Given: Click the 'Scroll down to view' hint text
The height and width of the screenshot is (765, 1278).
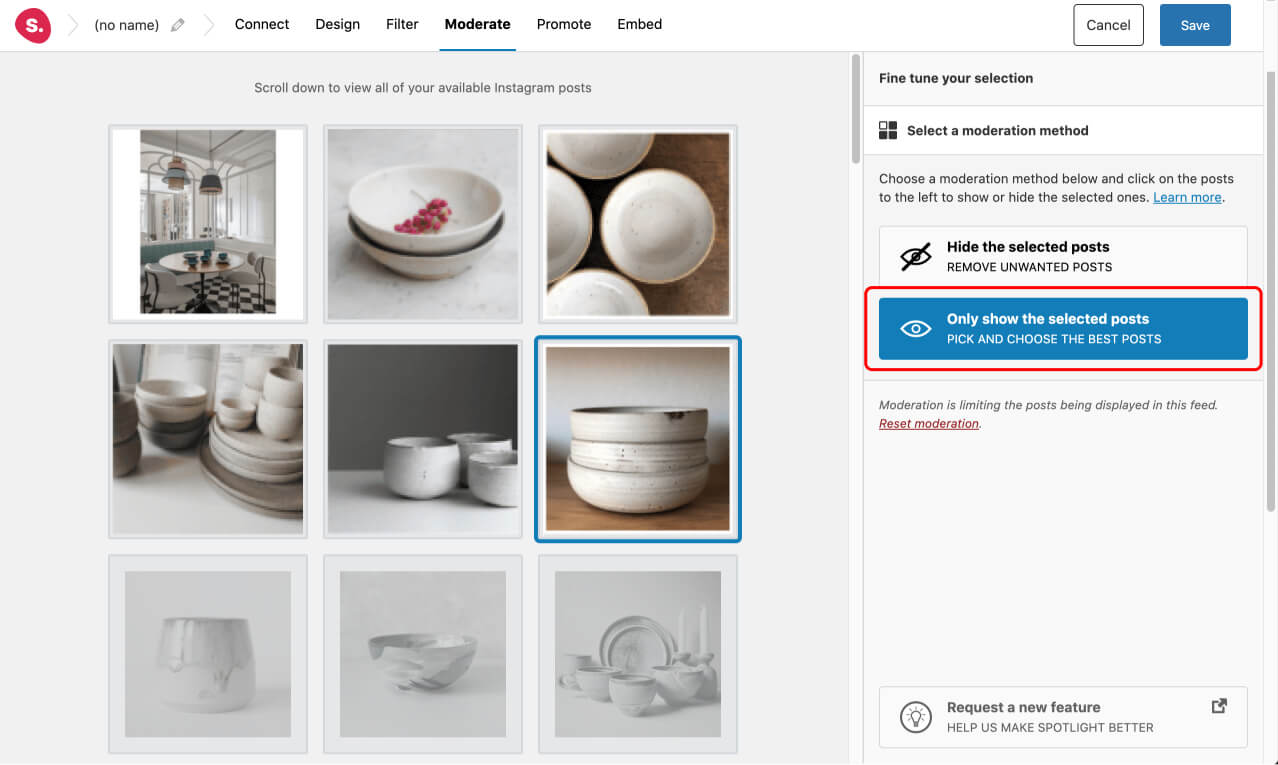Looking at the screenshot, I should click(423, 88).
